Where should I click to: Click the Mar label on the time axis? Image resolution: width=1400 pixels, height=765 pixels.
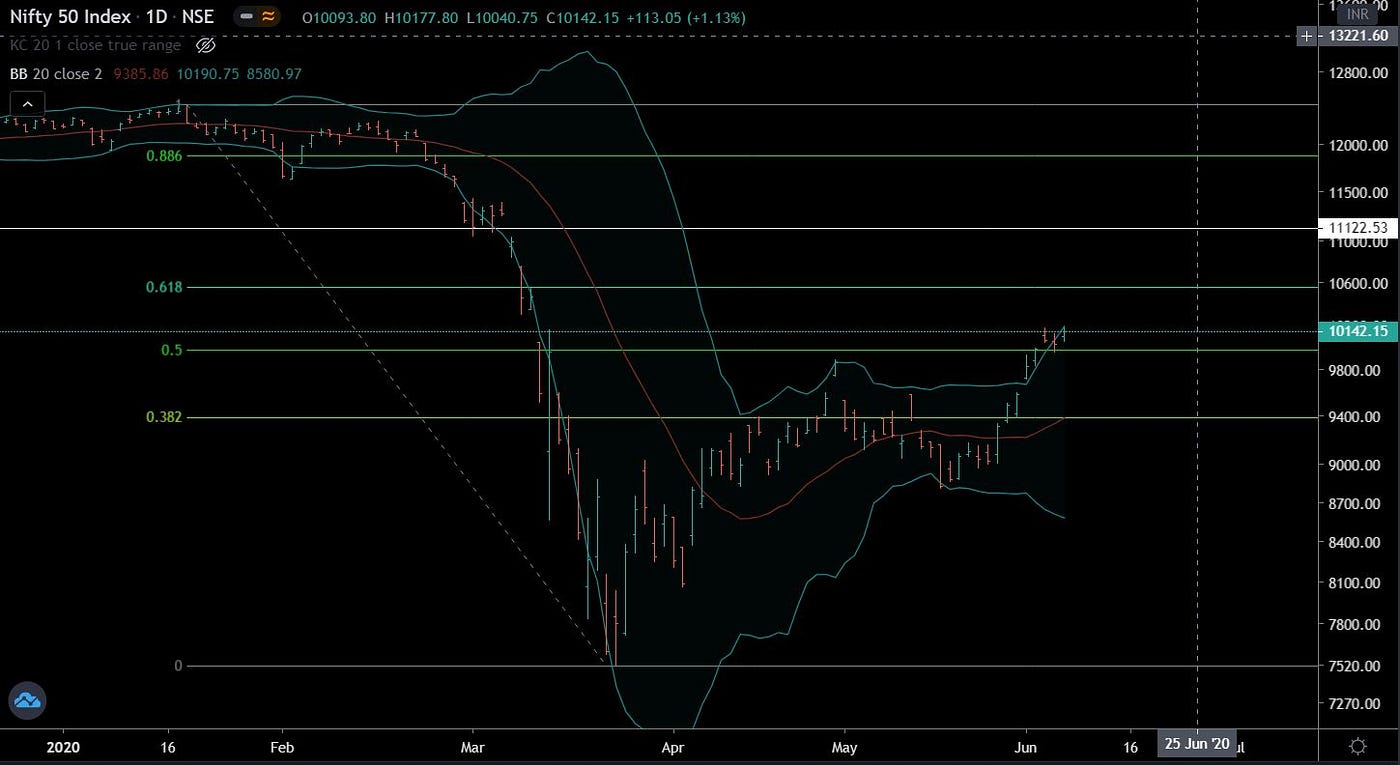click(473, 746)
